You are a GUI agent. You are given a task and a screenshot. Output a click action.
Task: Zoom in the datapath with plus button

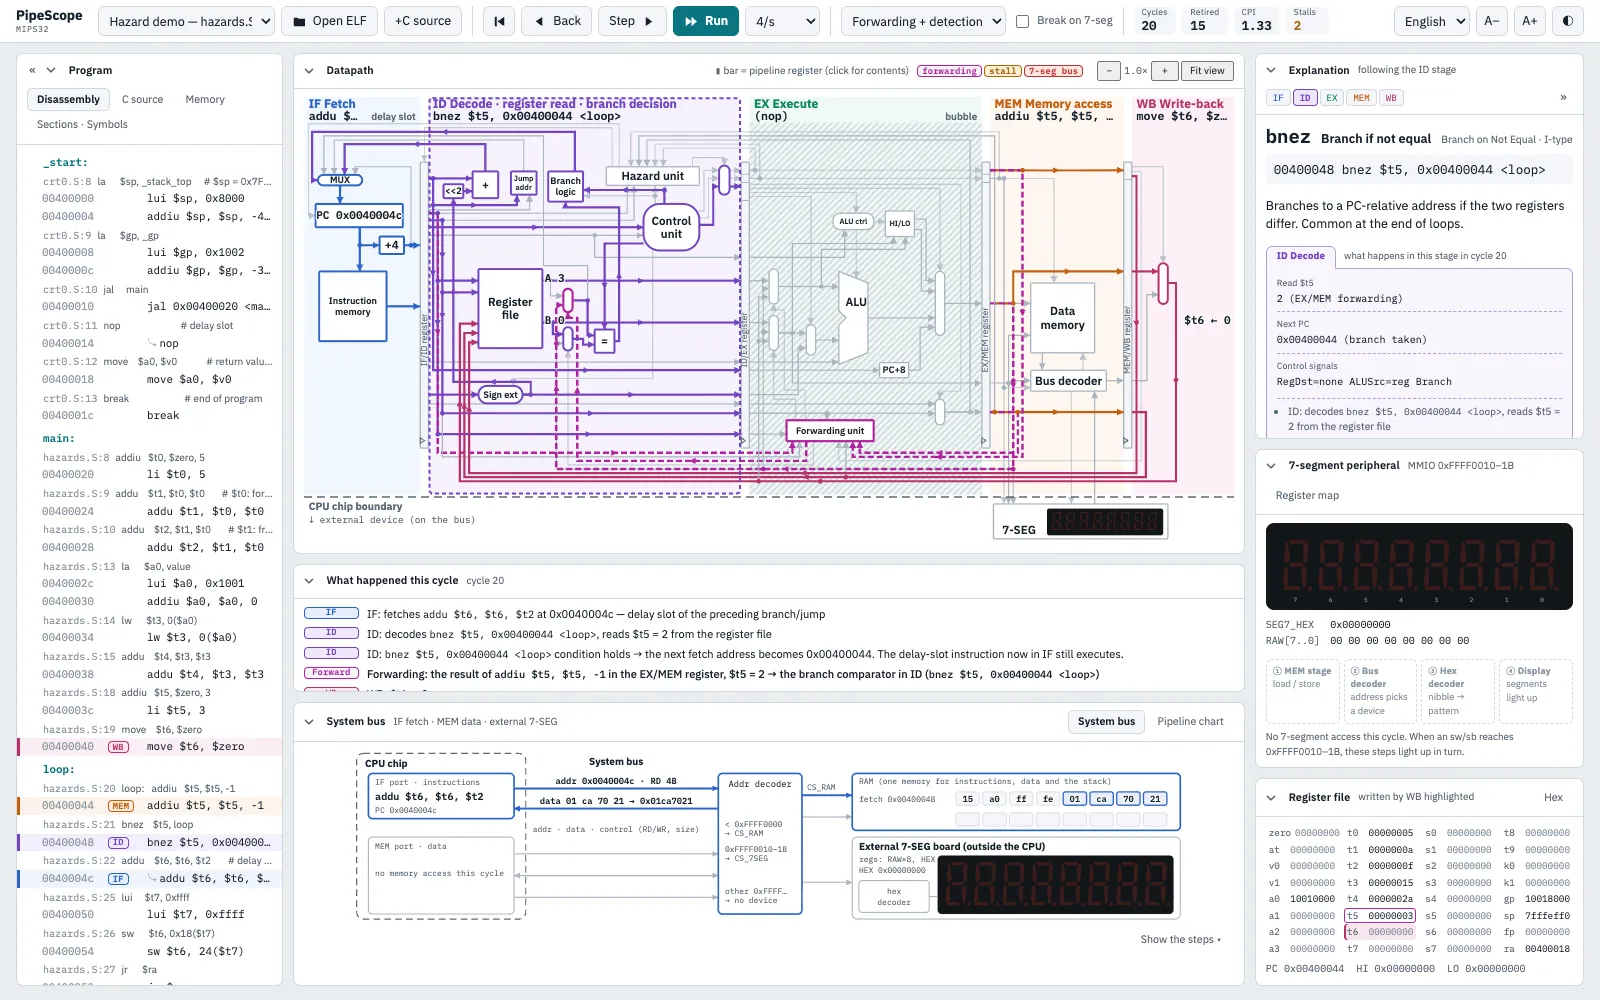[1164, 71]
